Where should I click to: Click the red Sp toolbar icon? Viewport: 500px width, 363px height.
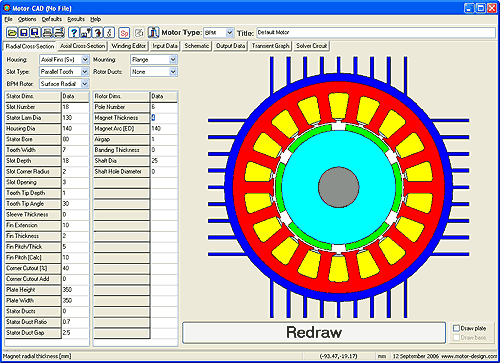(124, 33)
